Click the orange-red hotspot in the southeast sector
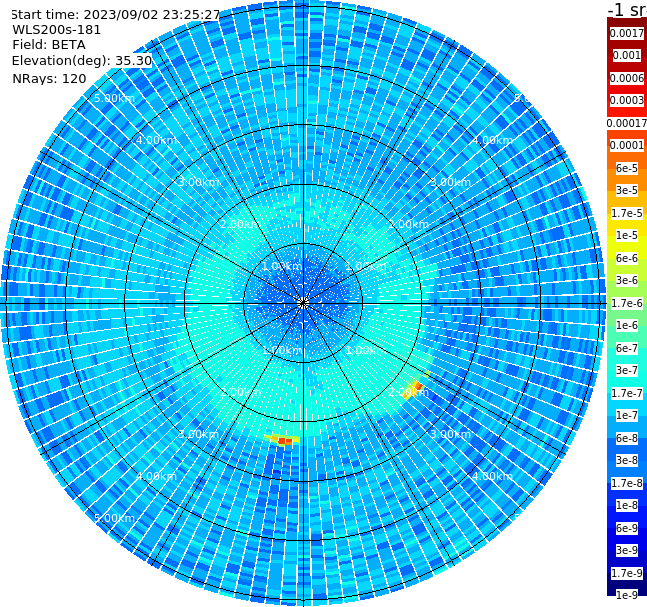The width and height of the screenshot is (647, 607). (418, 386)
